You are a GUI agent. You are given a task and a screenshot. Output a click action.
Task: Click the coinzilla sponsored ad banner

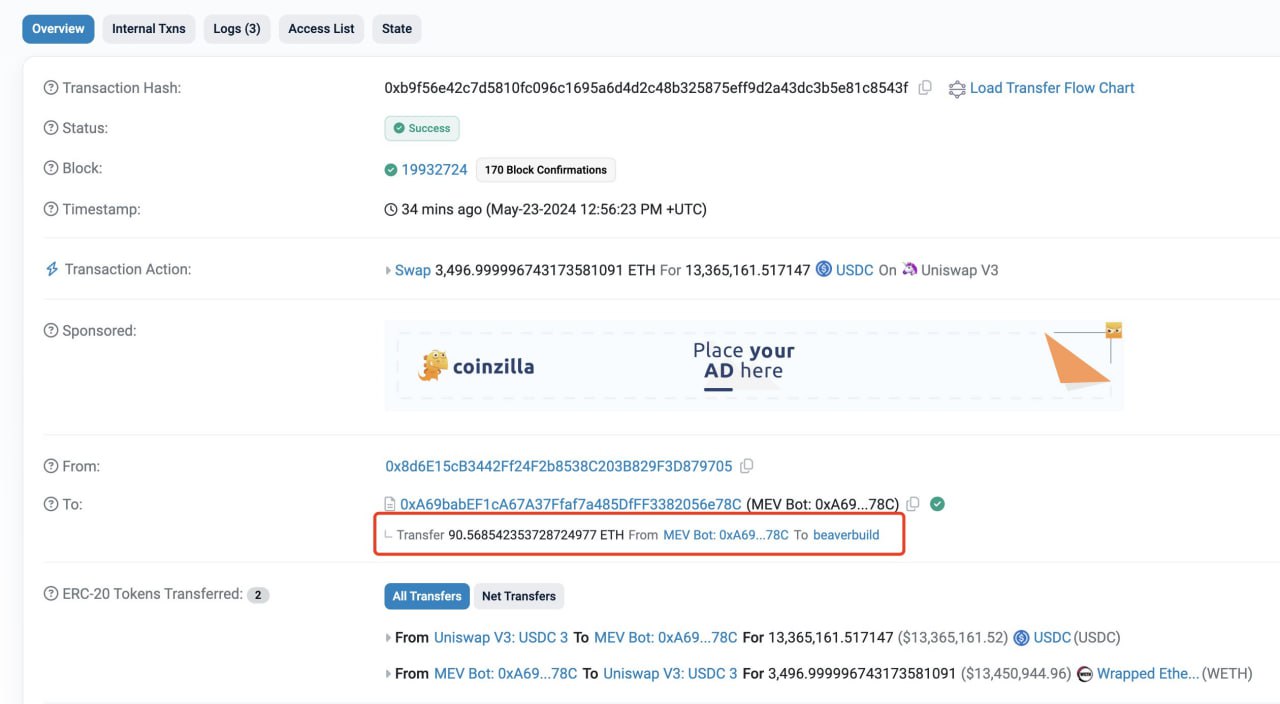[754, 366]
